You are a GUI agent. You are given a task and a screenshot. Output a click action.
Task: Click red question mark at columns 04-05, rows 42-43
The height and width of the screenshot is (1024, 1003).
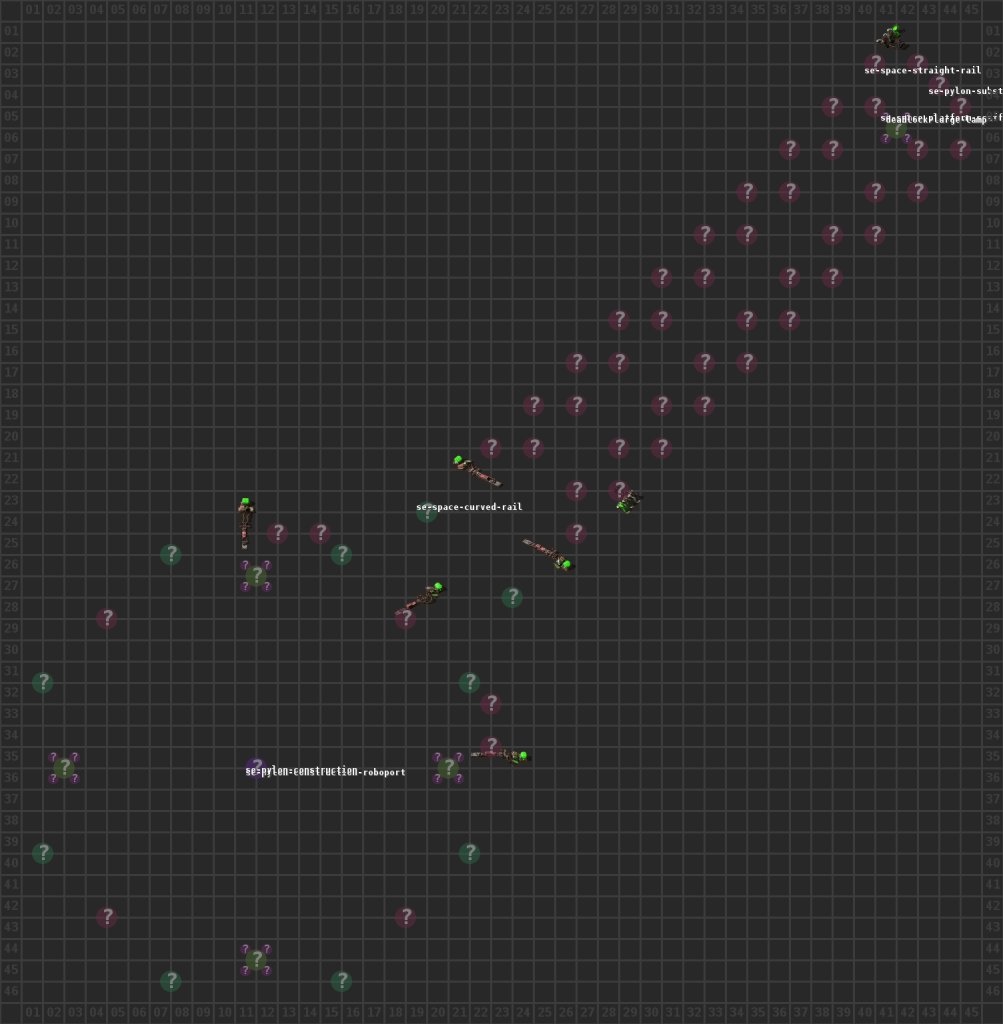click(107, 917)
